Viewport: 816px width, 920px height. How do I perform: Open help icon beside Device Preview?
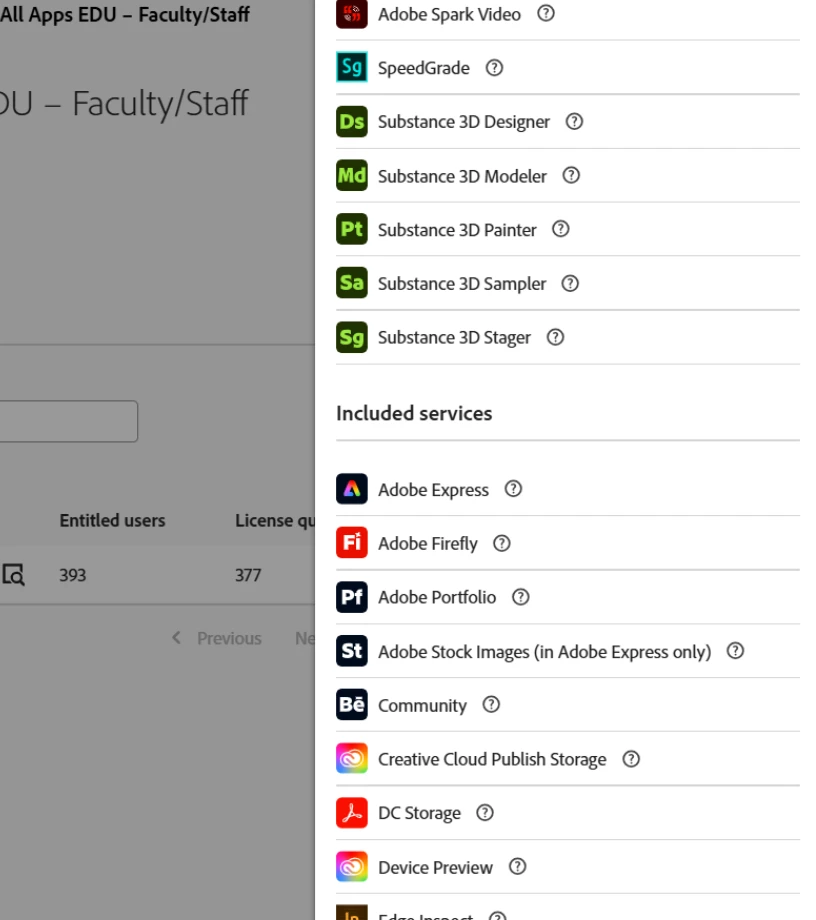(517, 867)
